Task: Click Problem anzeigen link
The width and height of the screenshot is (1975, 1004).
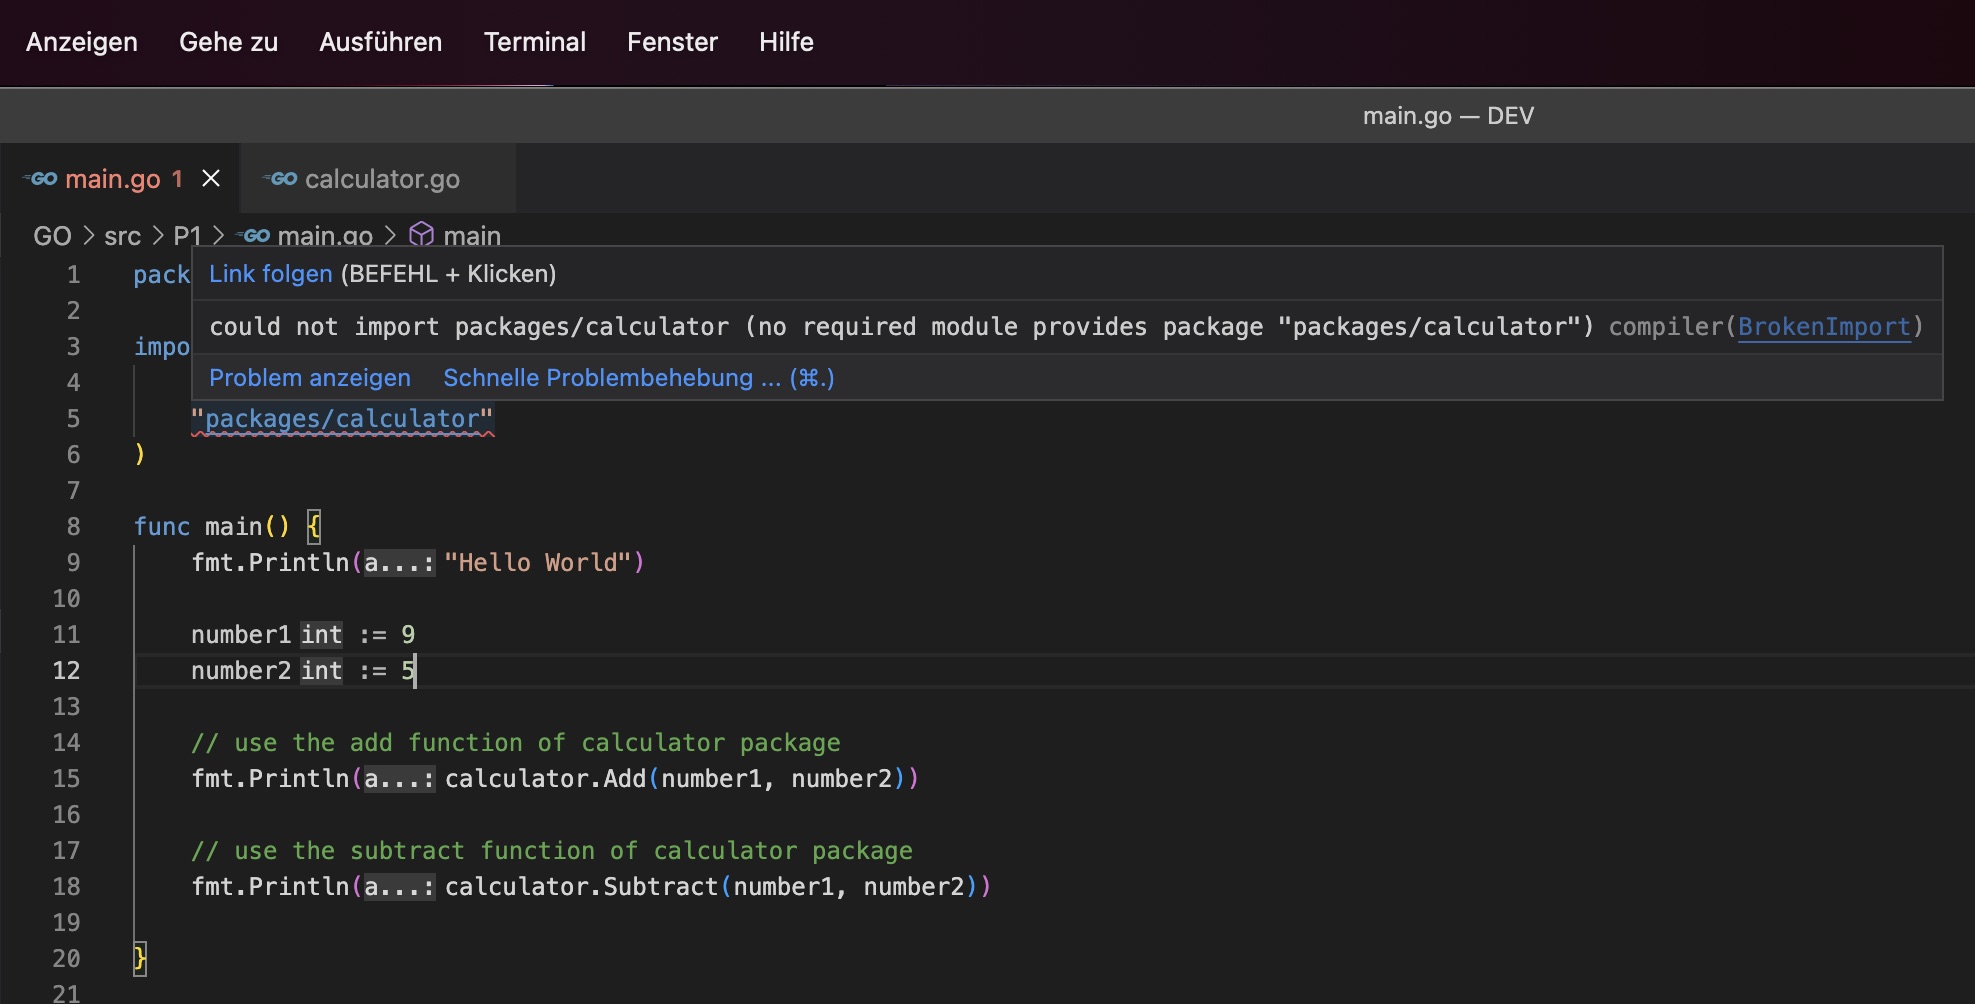Action: [310, 378]
